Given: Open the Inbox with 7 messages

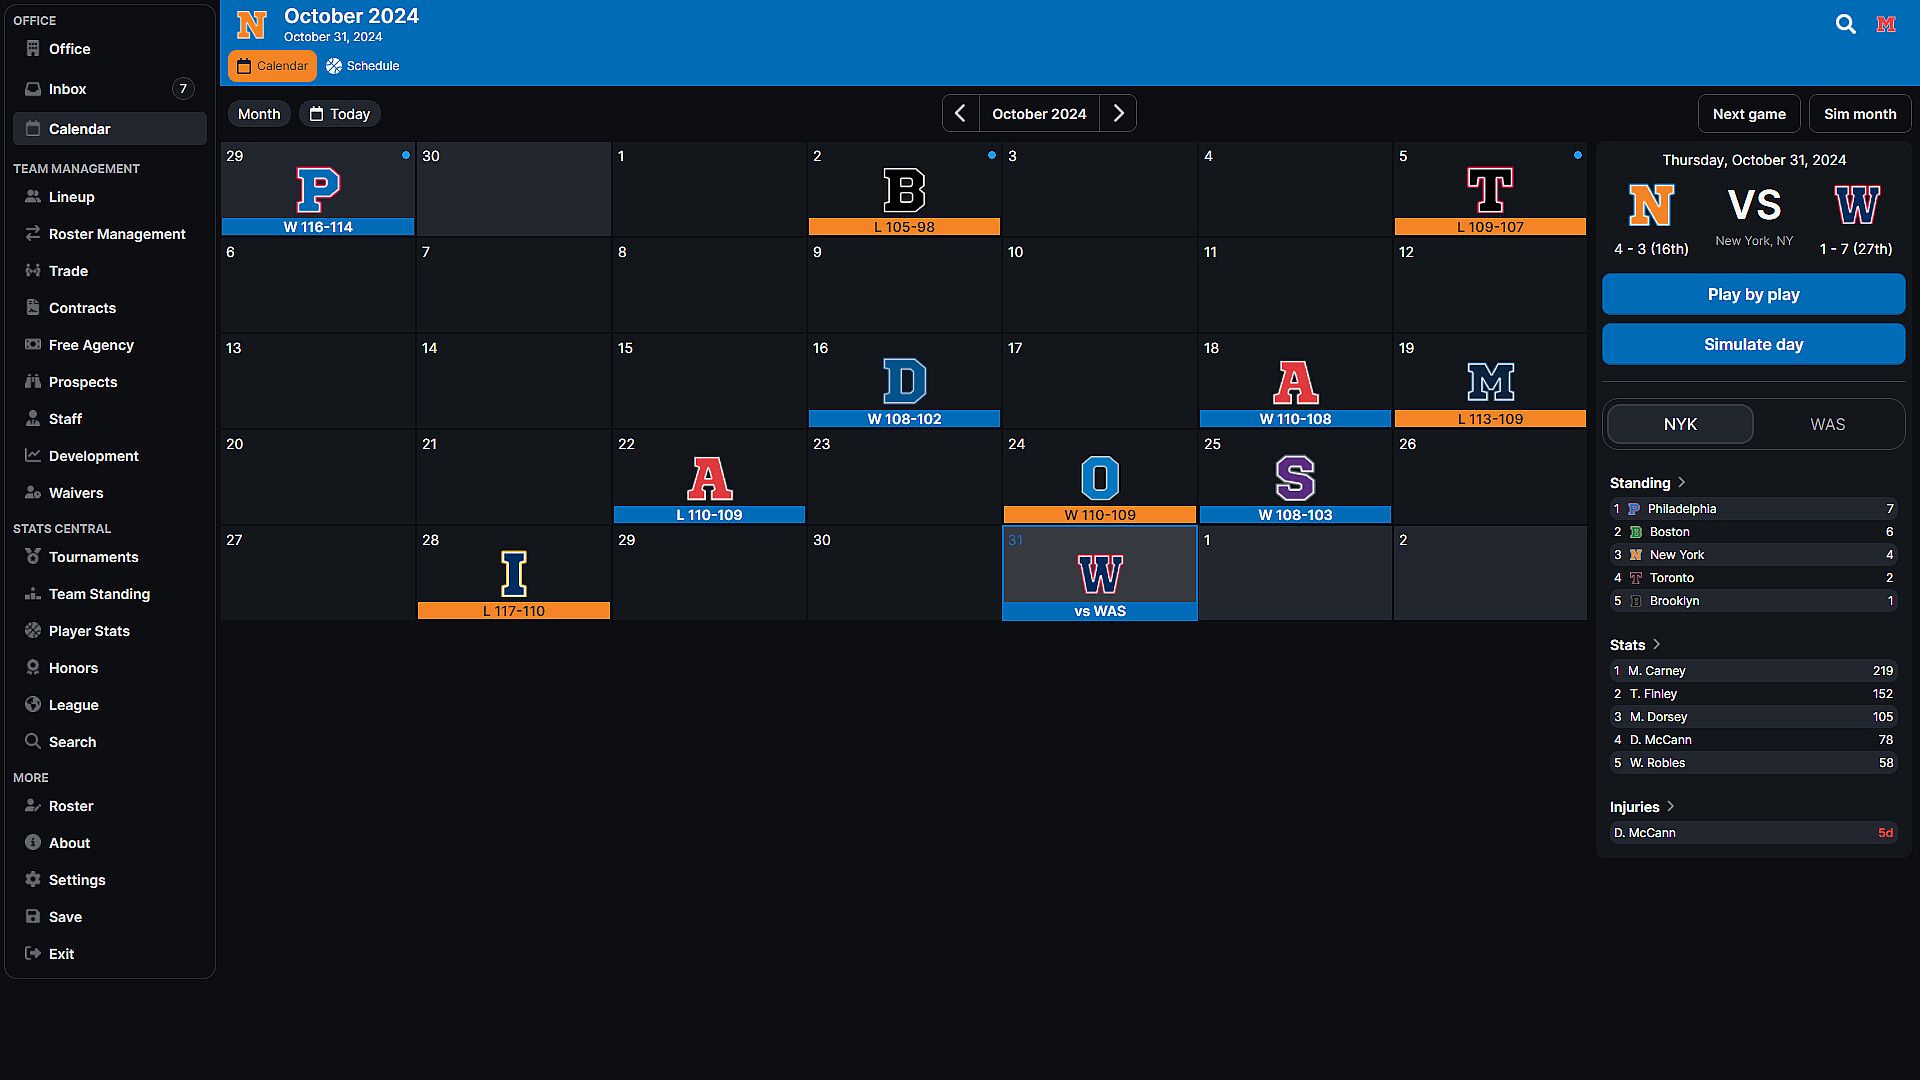Looking at the screenshot, I should click(68, 89).
